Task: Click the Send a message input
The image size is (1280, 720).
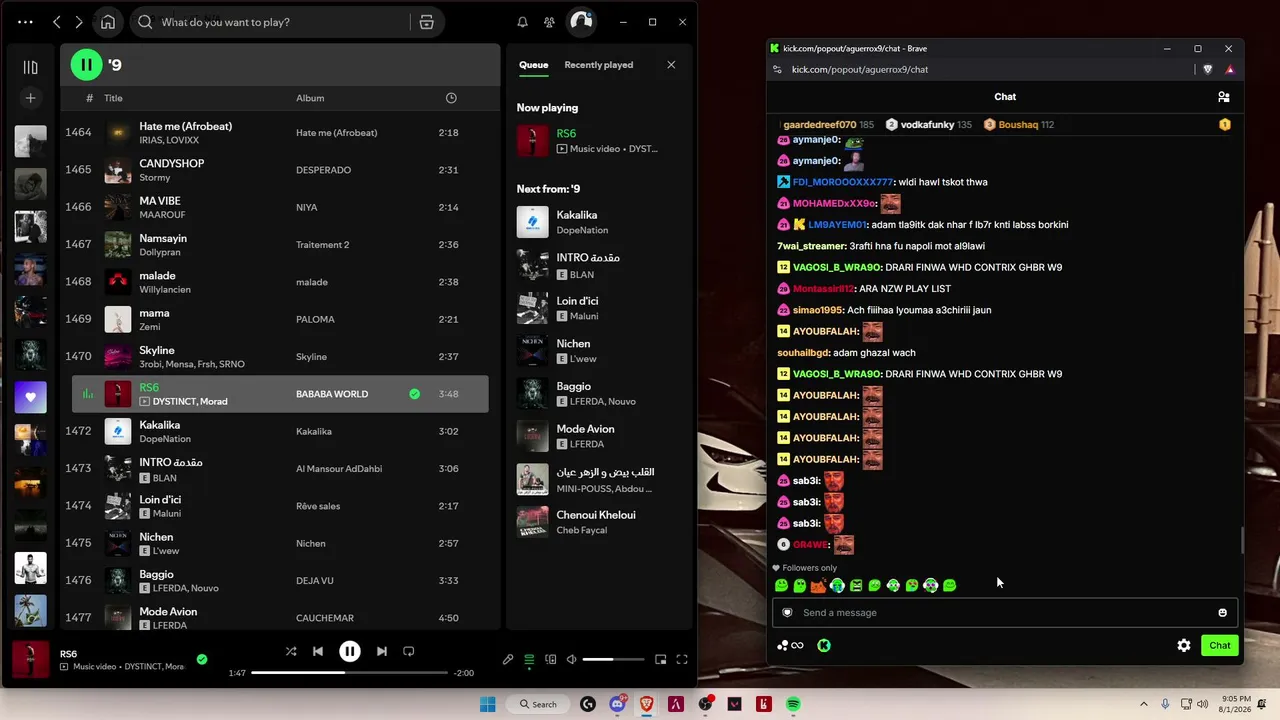Action: [x=1005, y=612]
